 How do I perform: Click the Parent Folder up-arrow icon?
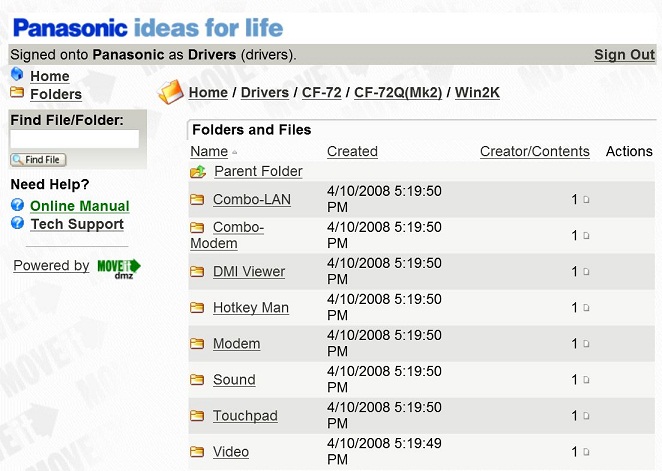(198, 171)
